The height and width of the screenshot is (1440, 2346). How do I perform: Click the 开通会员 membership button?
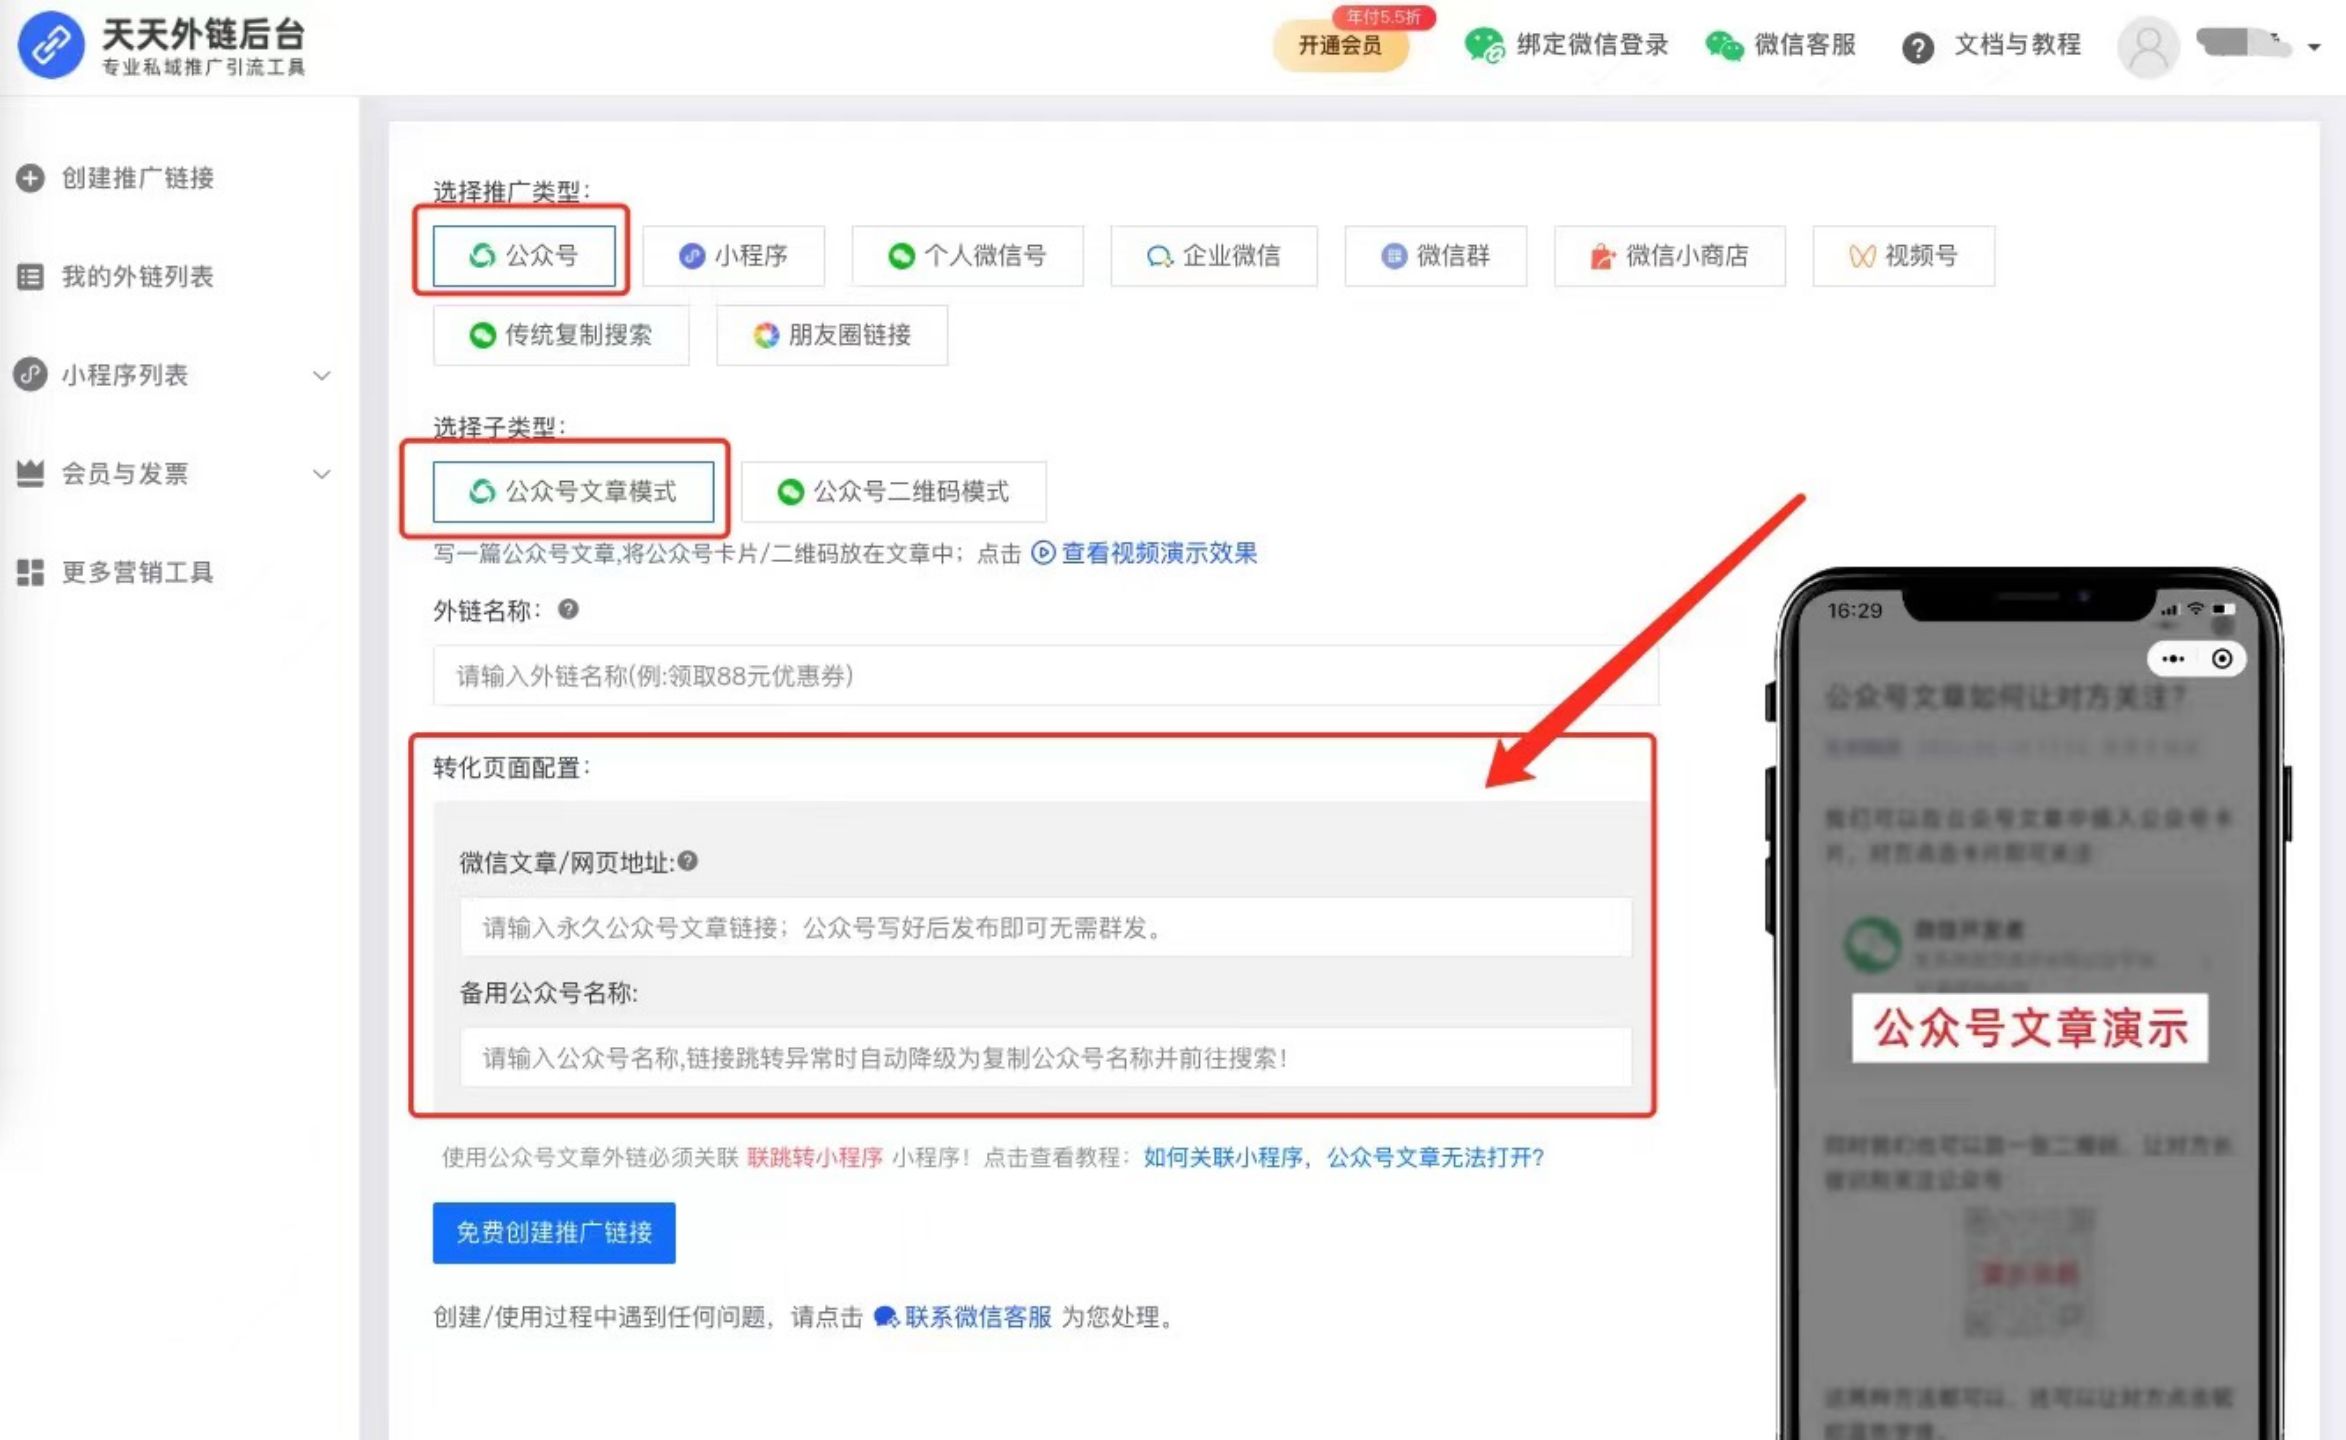coord(1339,45)
